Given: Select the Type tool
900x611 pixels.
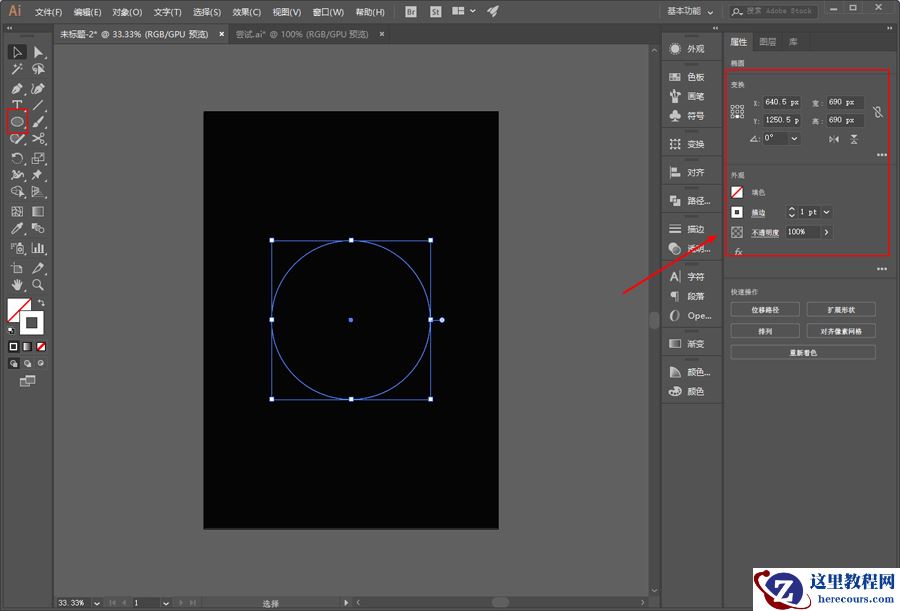Looking at the screenshot, I should (17, 105).
